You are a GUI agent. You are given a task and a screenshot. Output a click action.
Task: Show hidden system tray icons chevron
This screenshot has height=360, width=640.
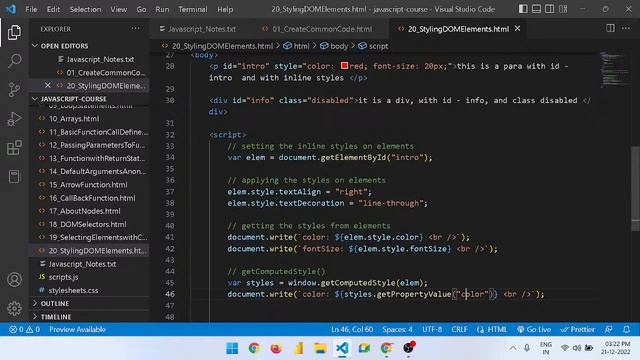pyautogui.click(x=513, y=348)
